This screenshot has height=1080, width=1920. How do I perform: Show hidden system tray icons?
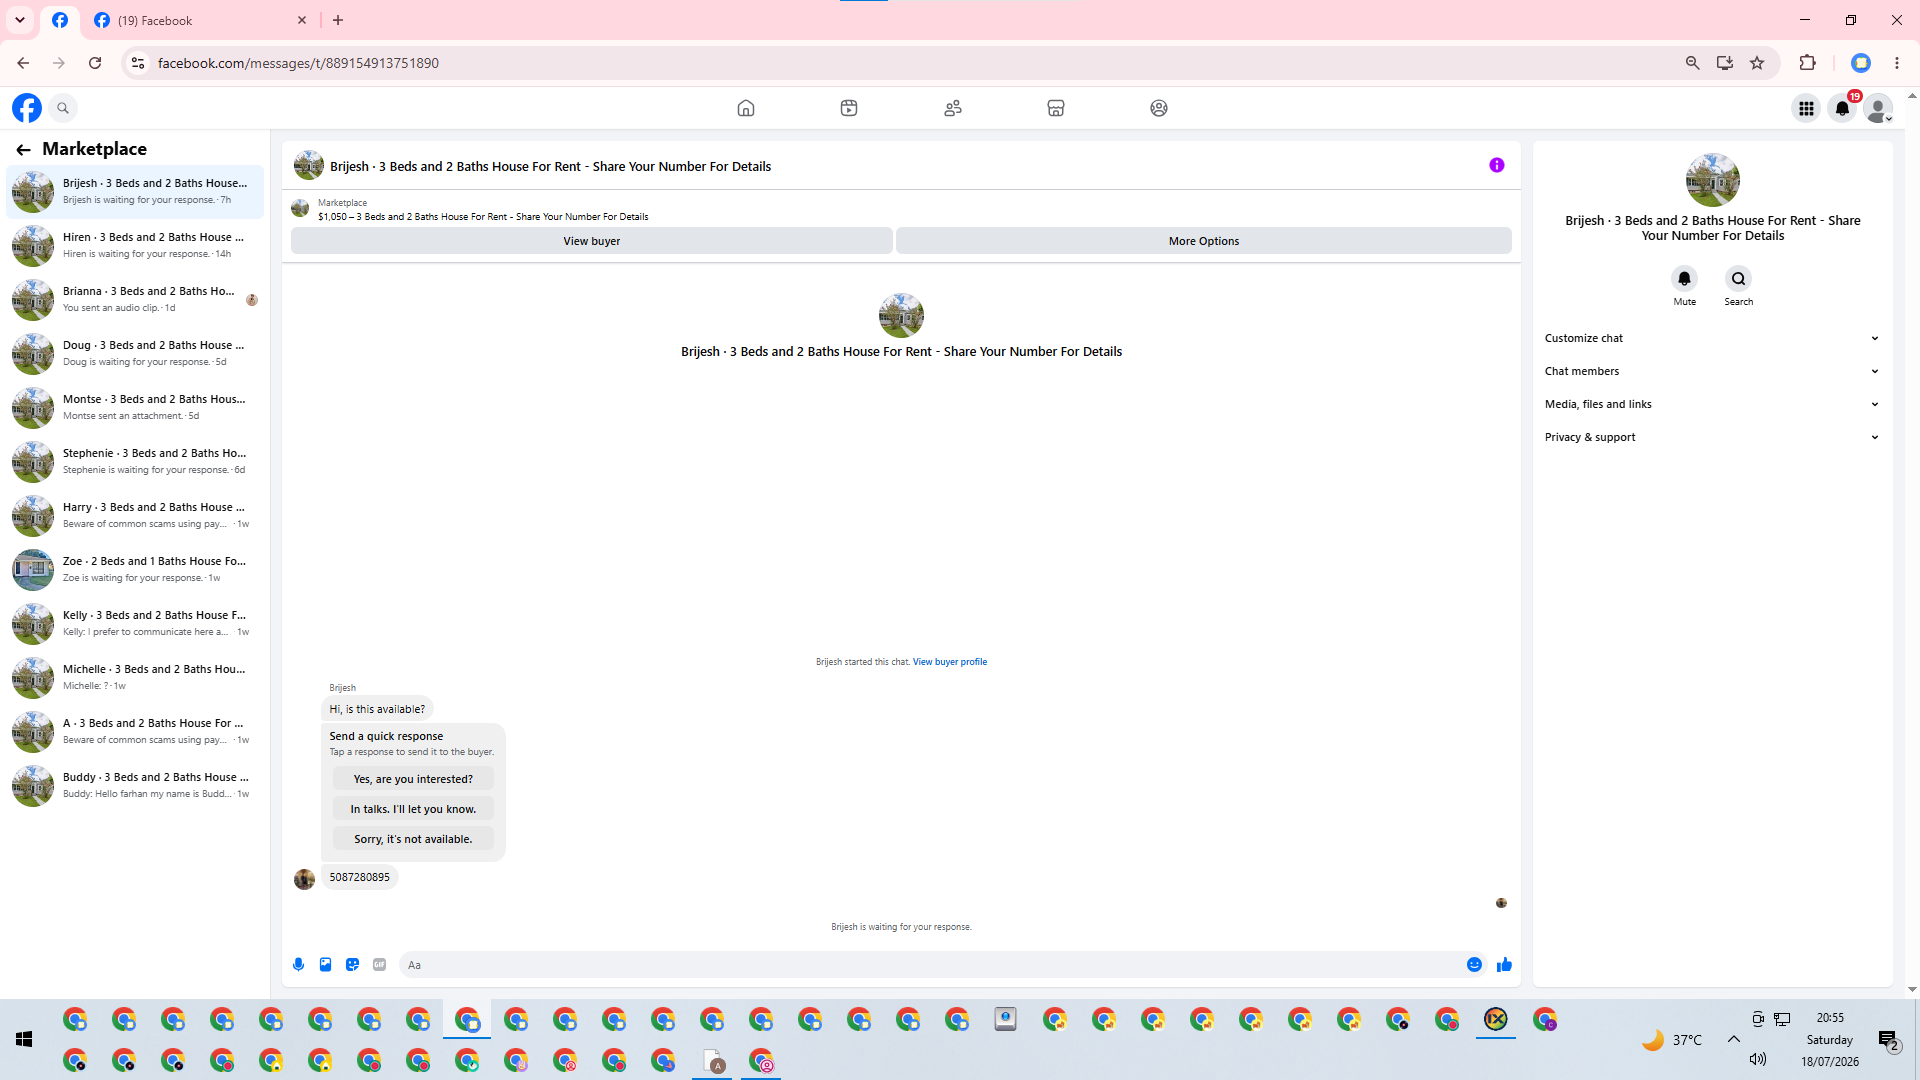click(1734, 1039)
